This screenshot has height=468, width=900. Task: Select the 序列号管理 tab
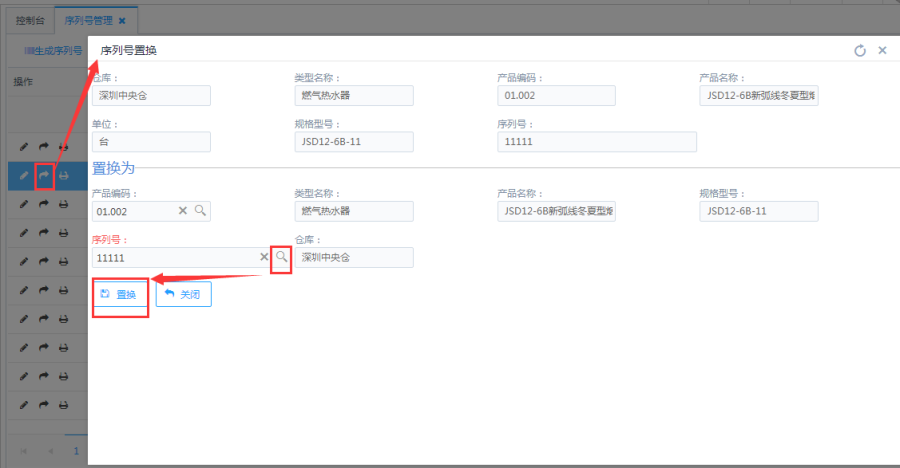86,20
